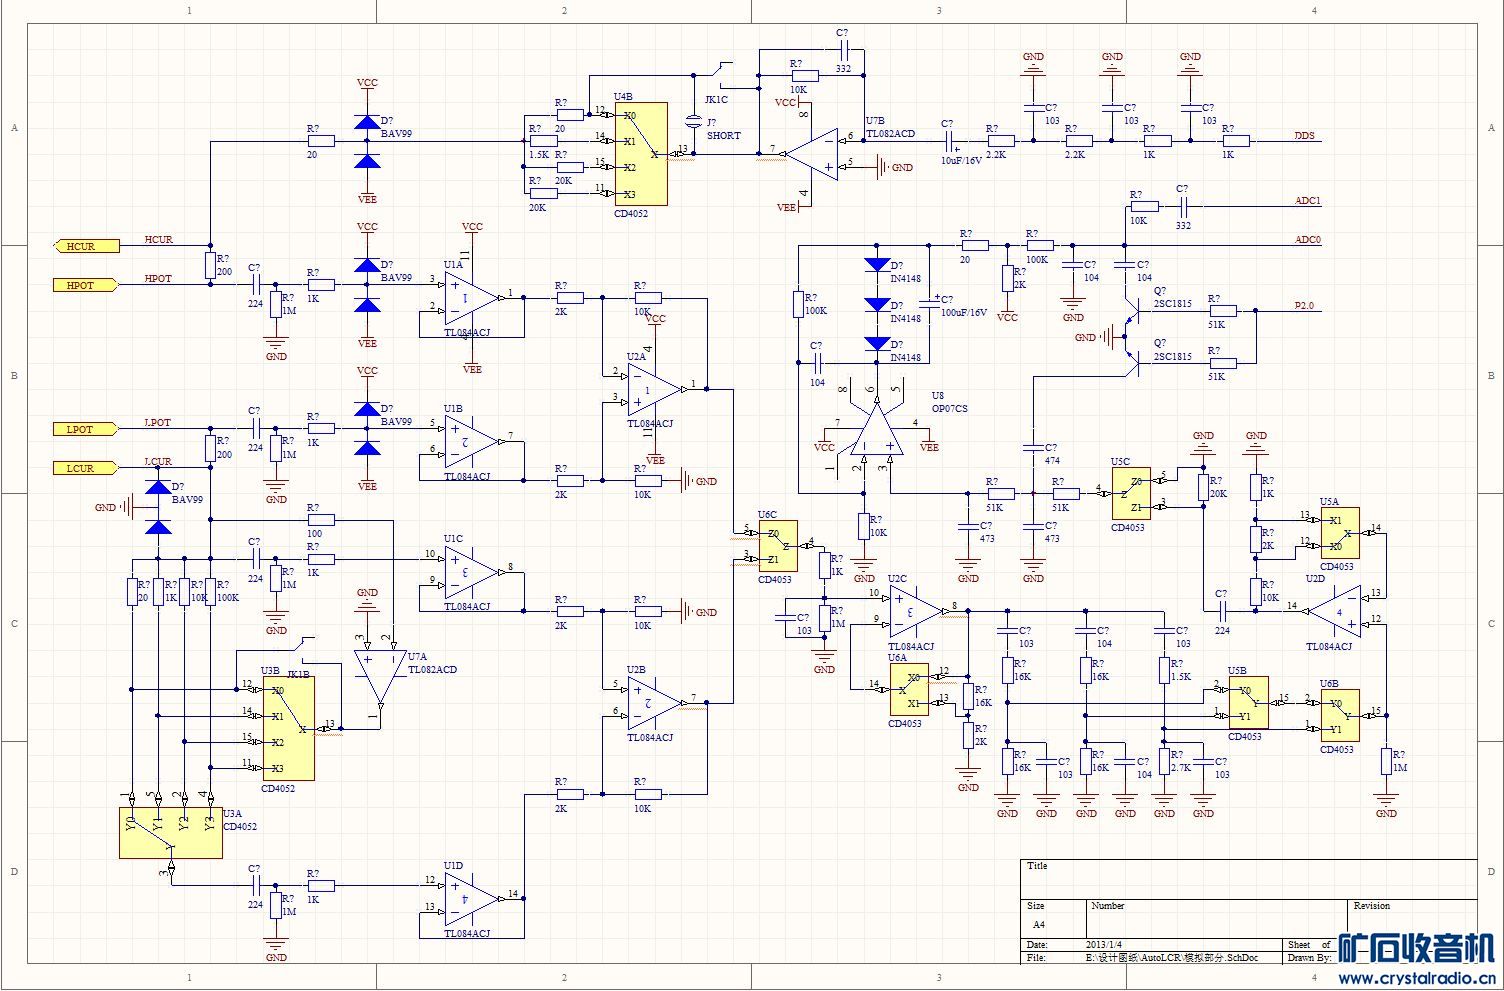Click the U1B op-amp triangle
This screenshot has width=1504, height=991.
473,441
